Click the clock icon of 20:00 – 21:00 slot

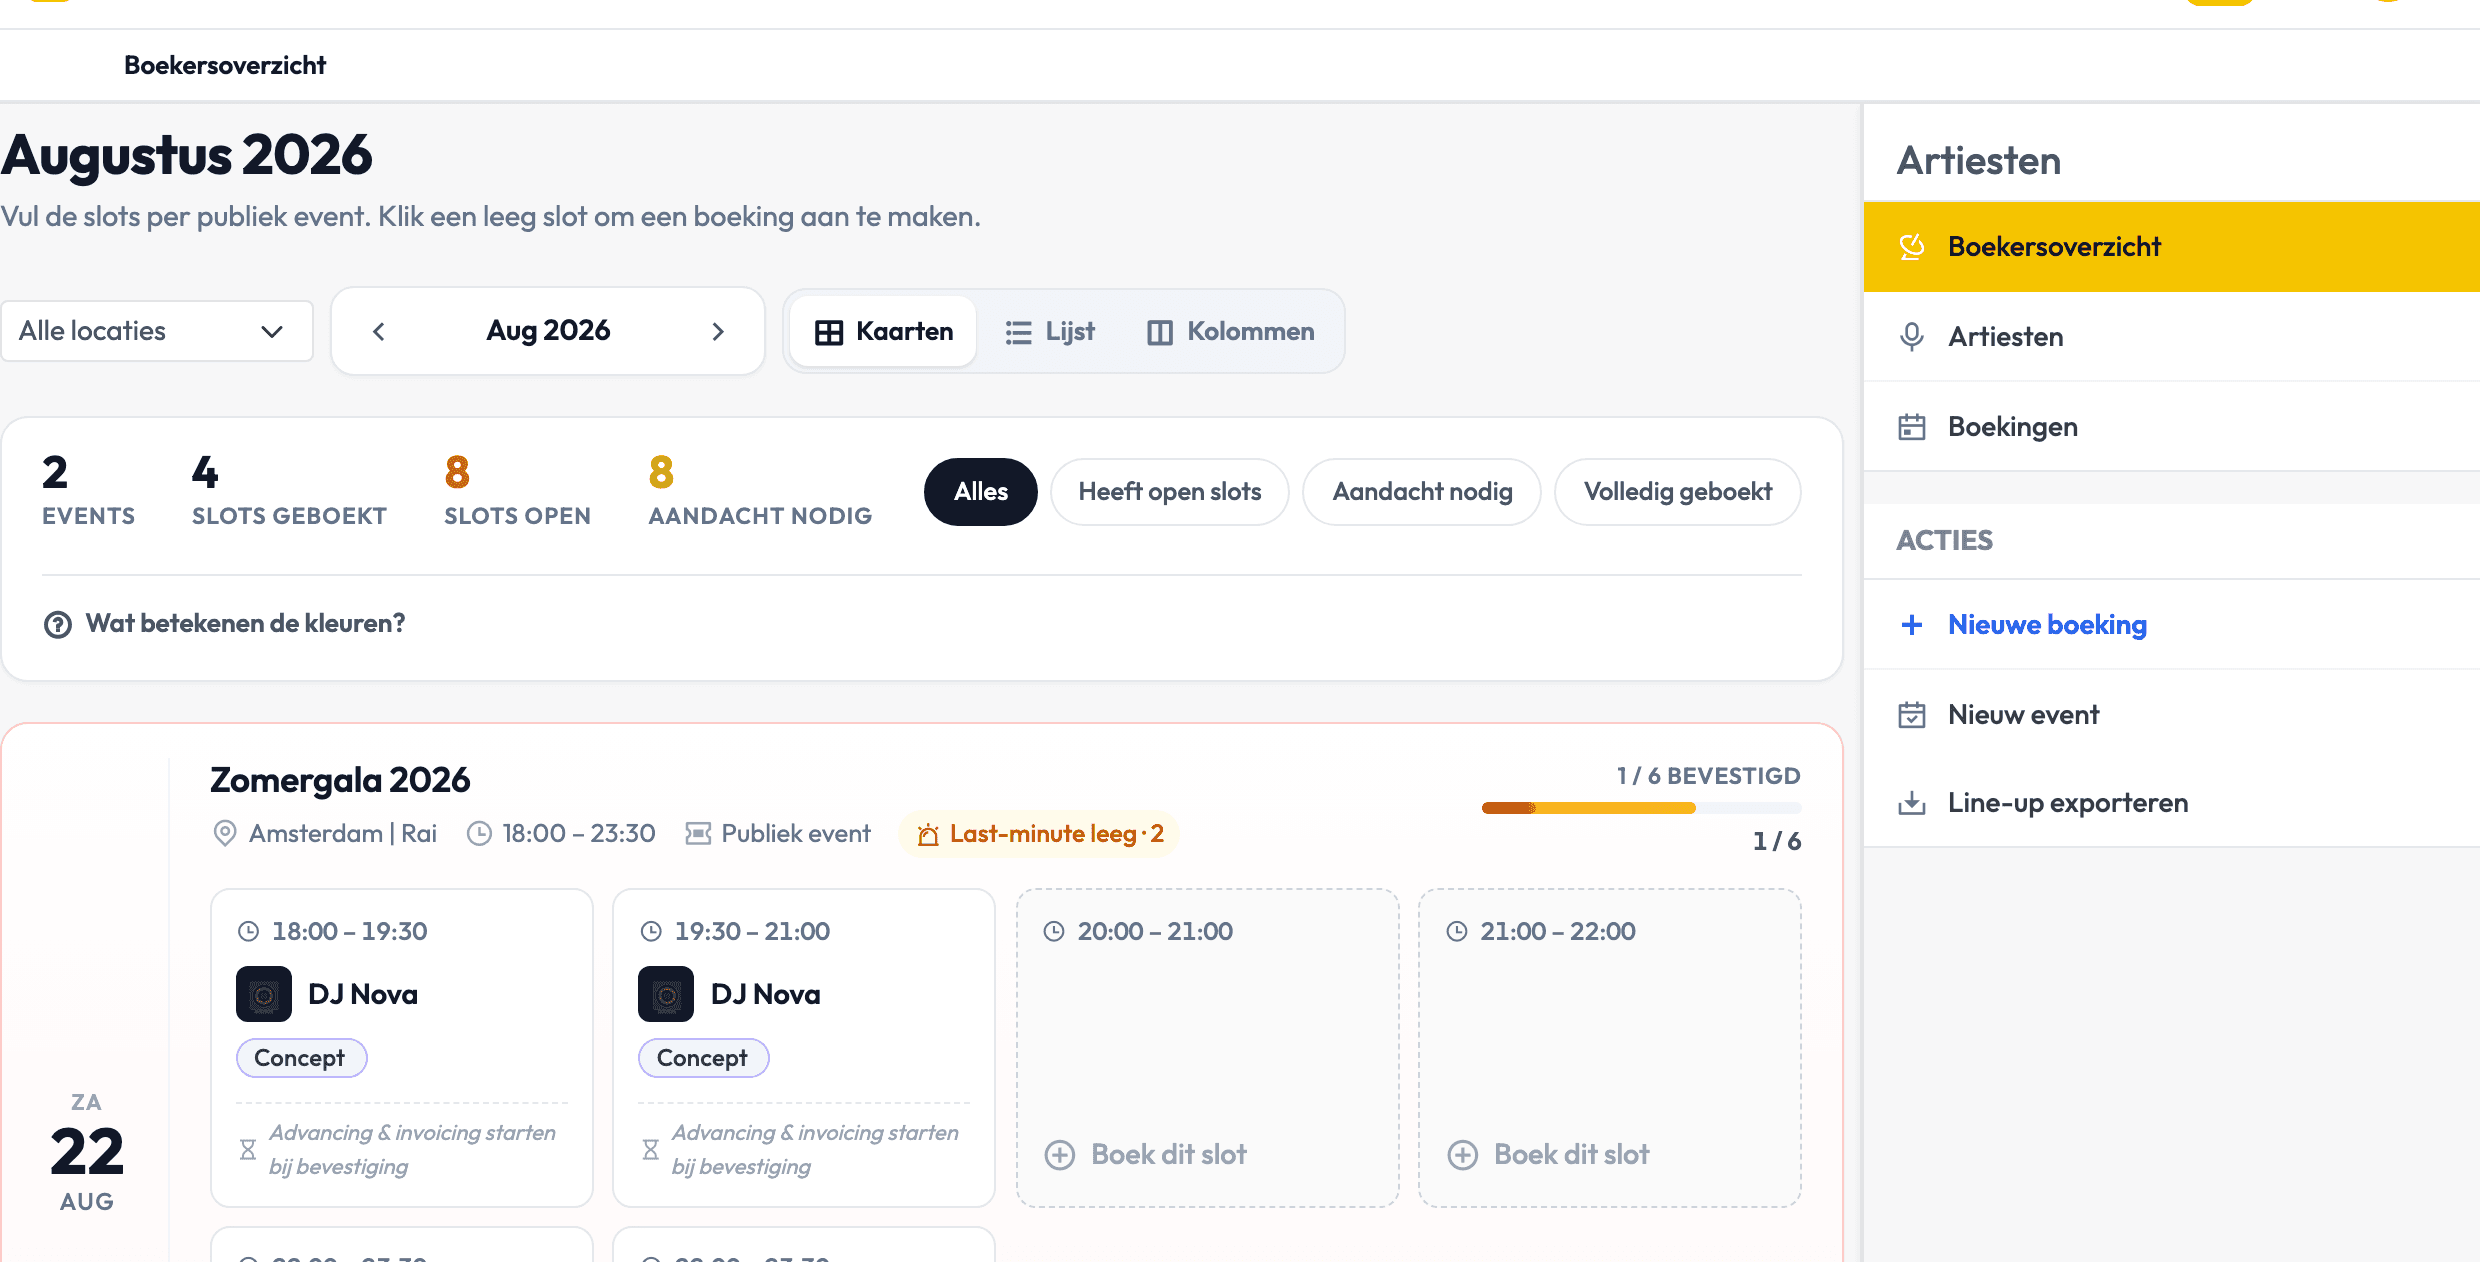[1054, 931]
